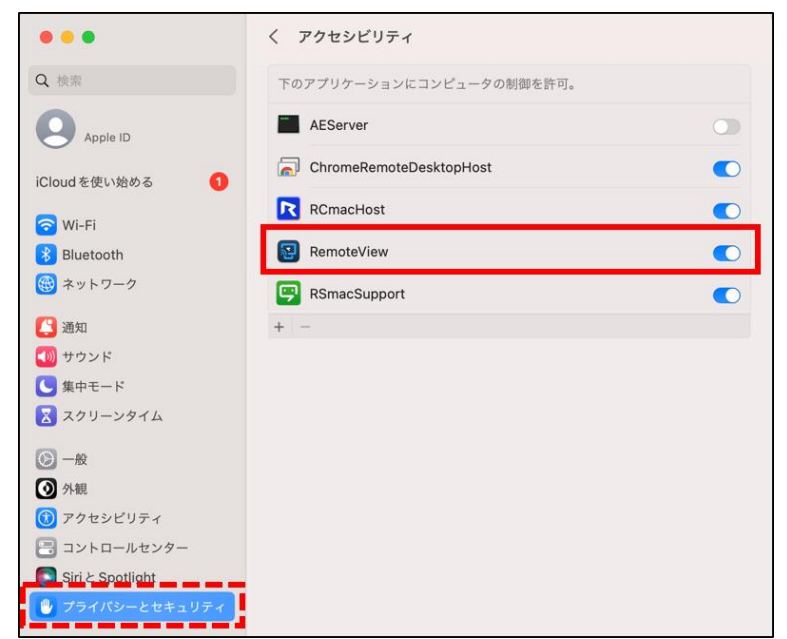Click the 集中モード sidebar label

93,386
